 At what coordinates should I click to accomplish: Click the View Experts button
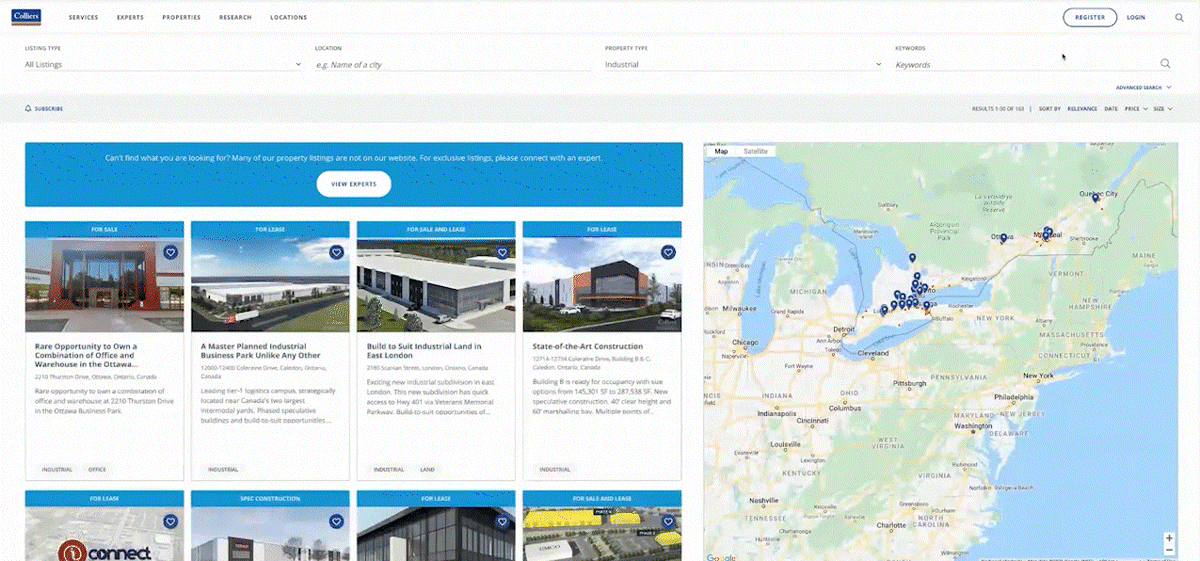click(x=353, y=184)
